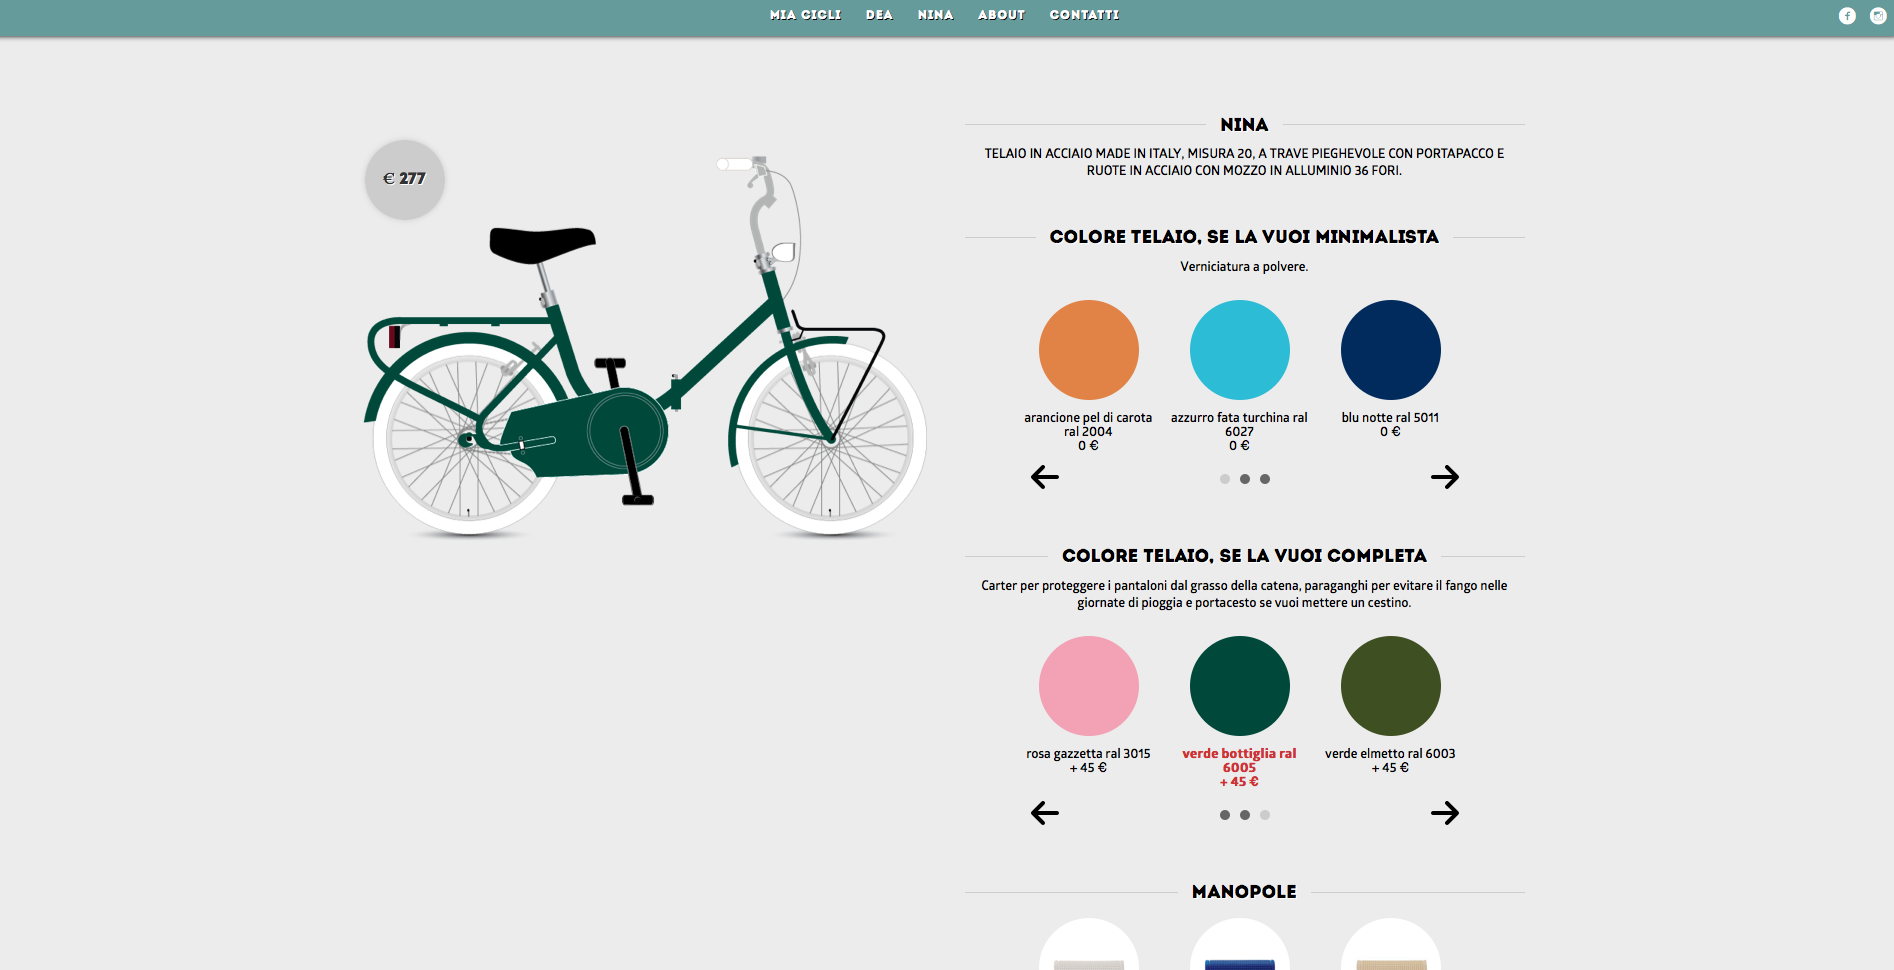Open the CONTATTI page

pos(1084,15)
